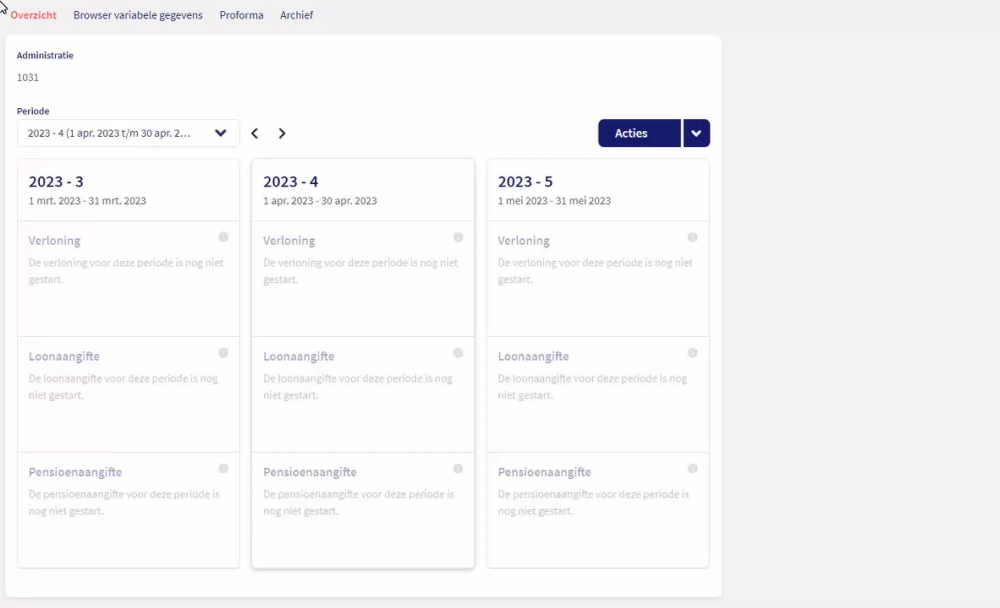The height and width of the screenshot is (608, 1000).
Task: Select the 2023 - 5 period card heading
Action: point(526,182)
